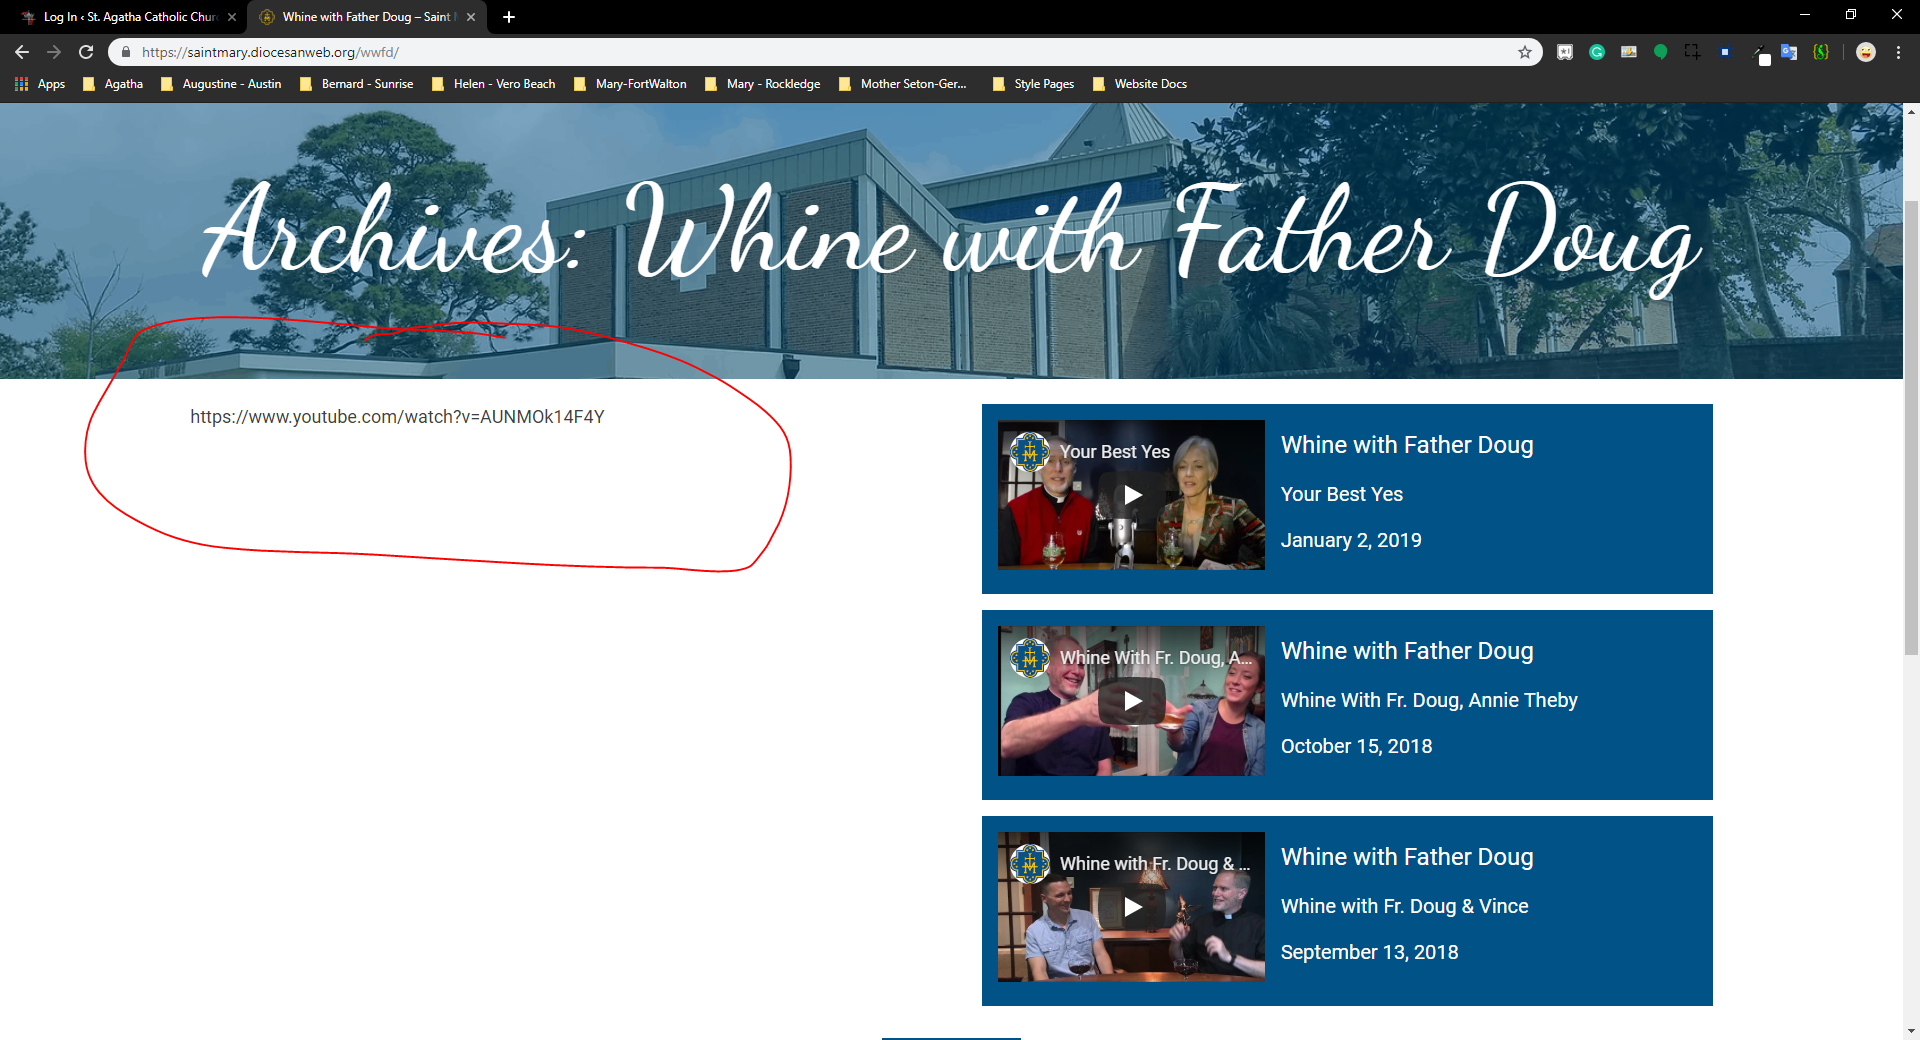This screenshot has width=1920, height=1040.
Task: Open the Apps shortcut in bookmarks bar
Action: tap(40, 84)
